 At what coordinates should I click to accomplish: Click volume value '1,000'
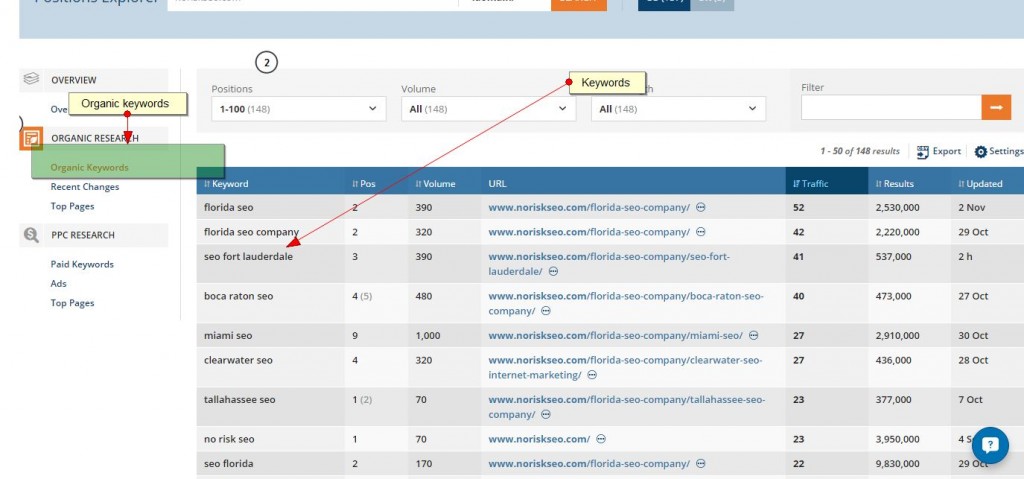(428, 336)
